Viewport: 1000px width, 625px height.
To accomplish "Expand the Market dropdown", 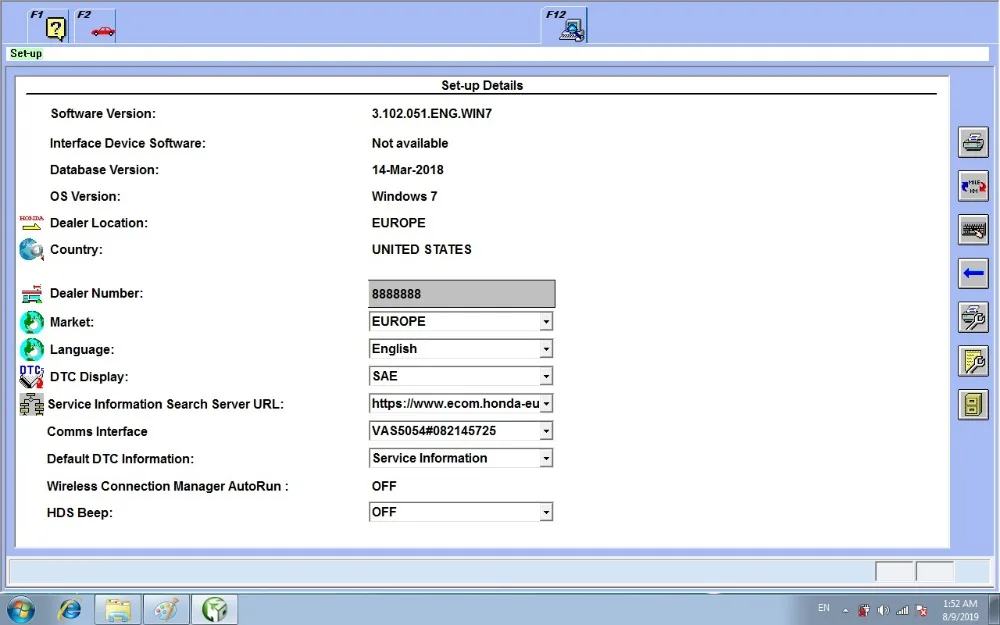I will tap(546, 321).
